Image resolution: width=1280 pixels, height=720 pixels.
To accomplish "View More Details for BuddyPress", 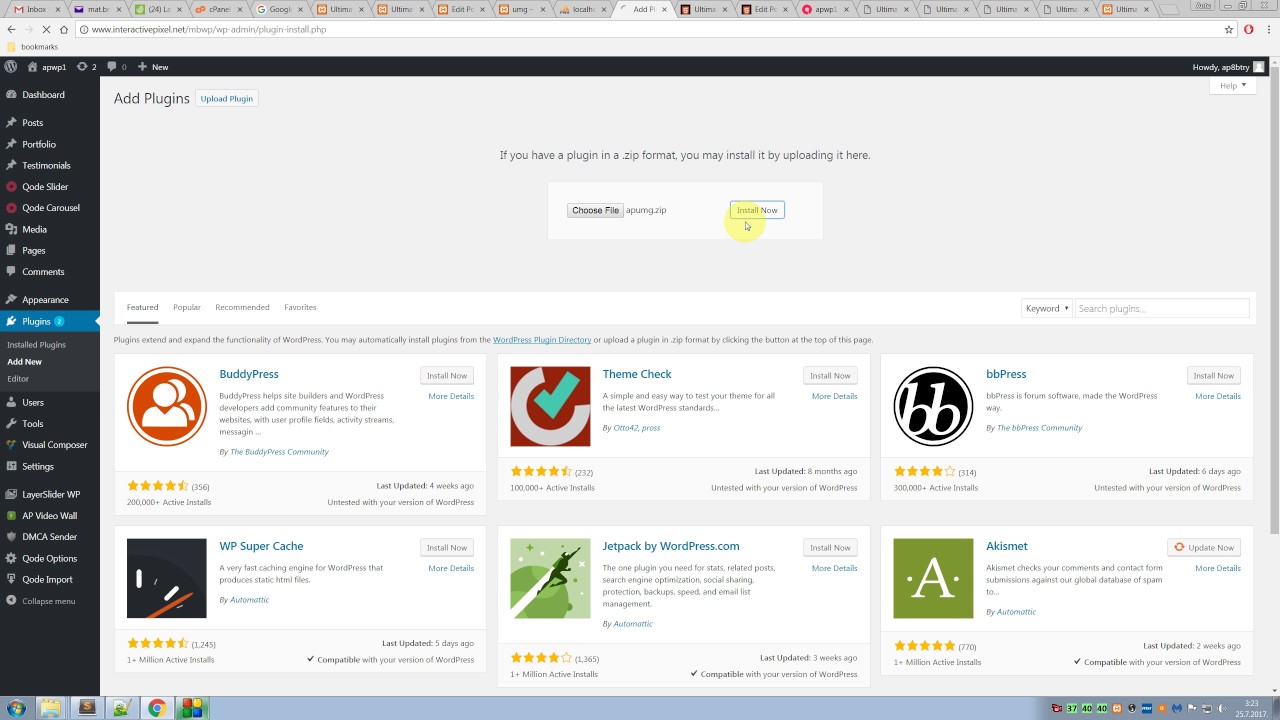I will click(451, 397).
